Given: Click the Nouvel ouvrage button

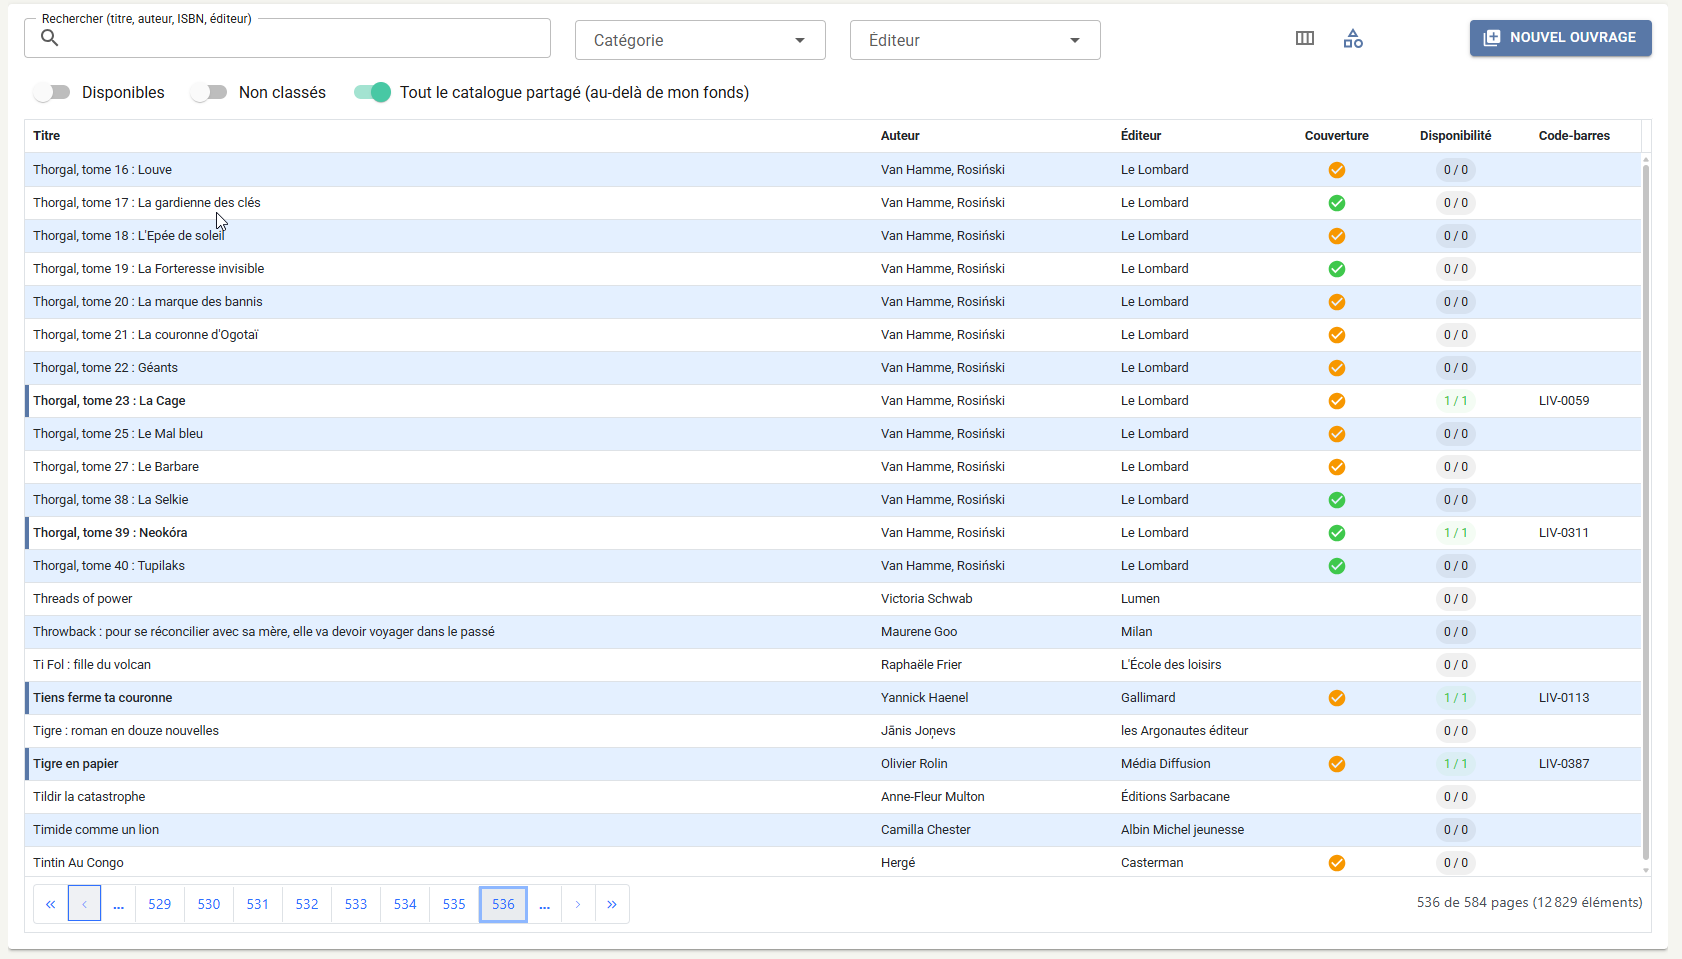Looking at the screenshot, I should point(1560,38).
